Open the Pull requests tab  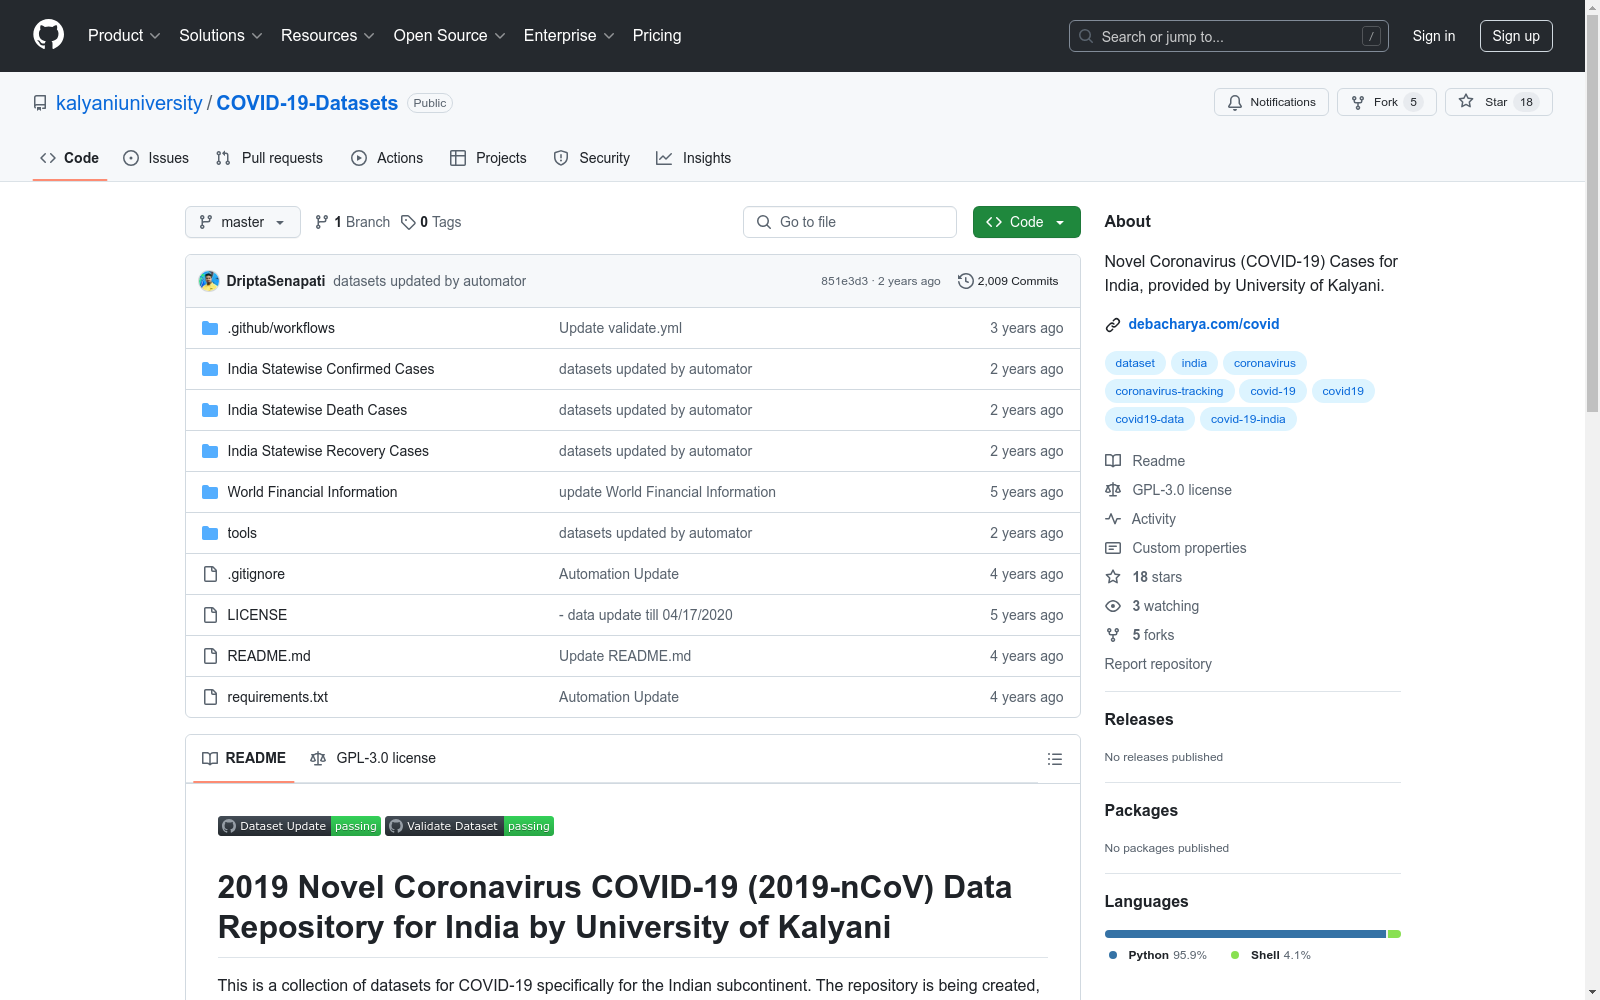pyautogui.click(x=269, y=158)
